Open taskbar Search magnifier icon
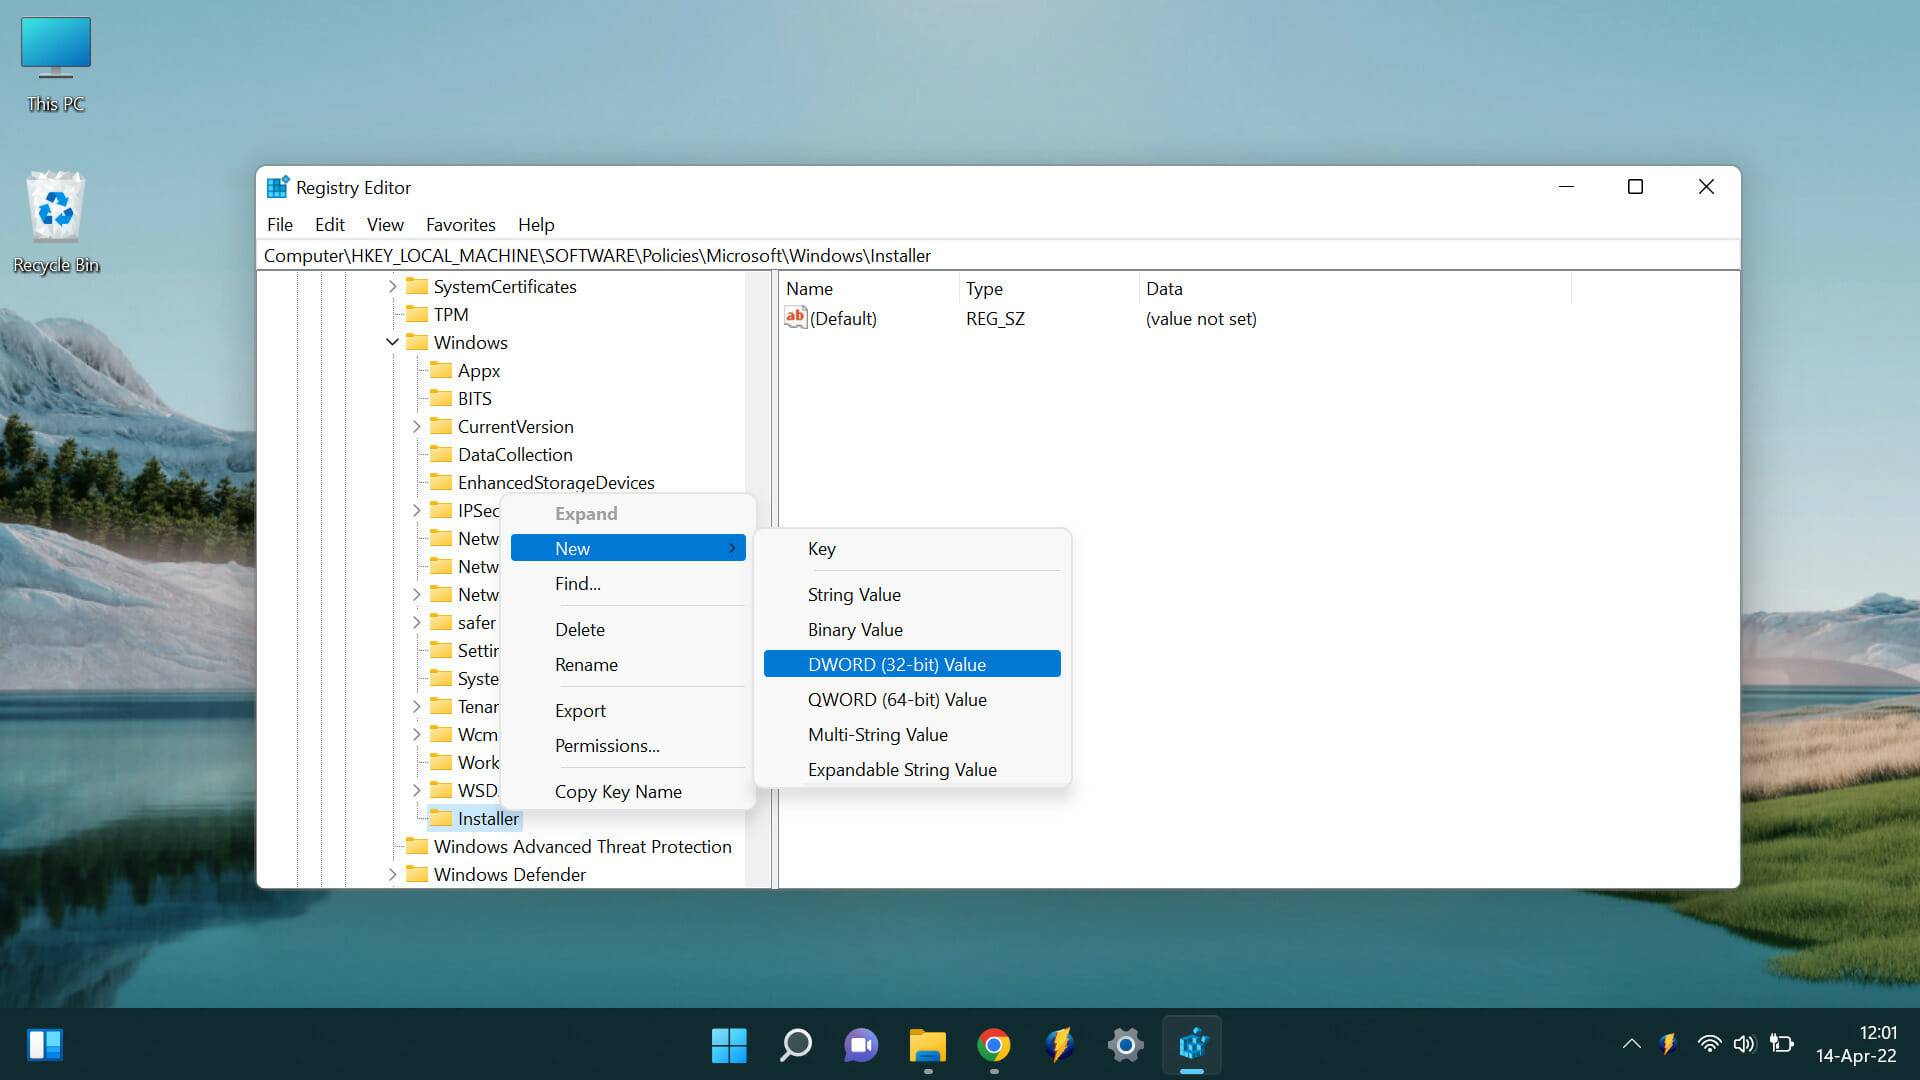This screenshot has height=1080, width=1920. (x=795, y=1045)
